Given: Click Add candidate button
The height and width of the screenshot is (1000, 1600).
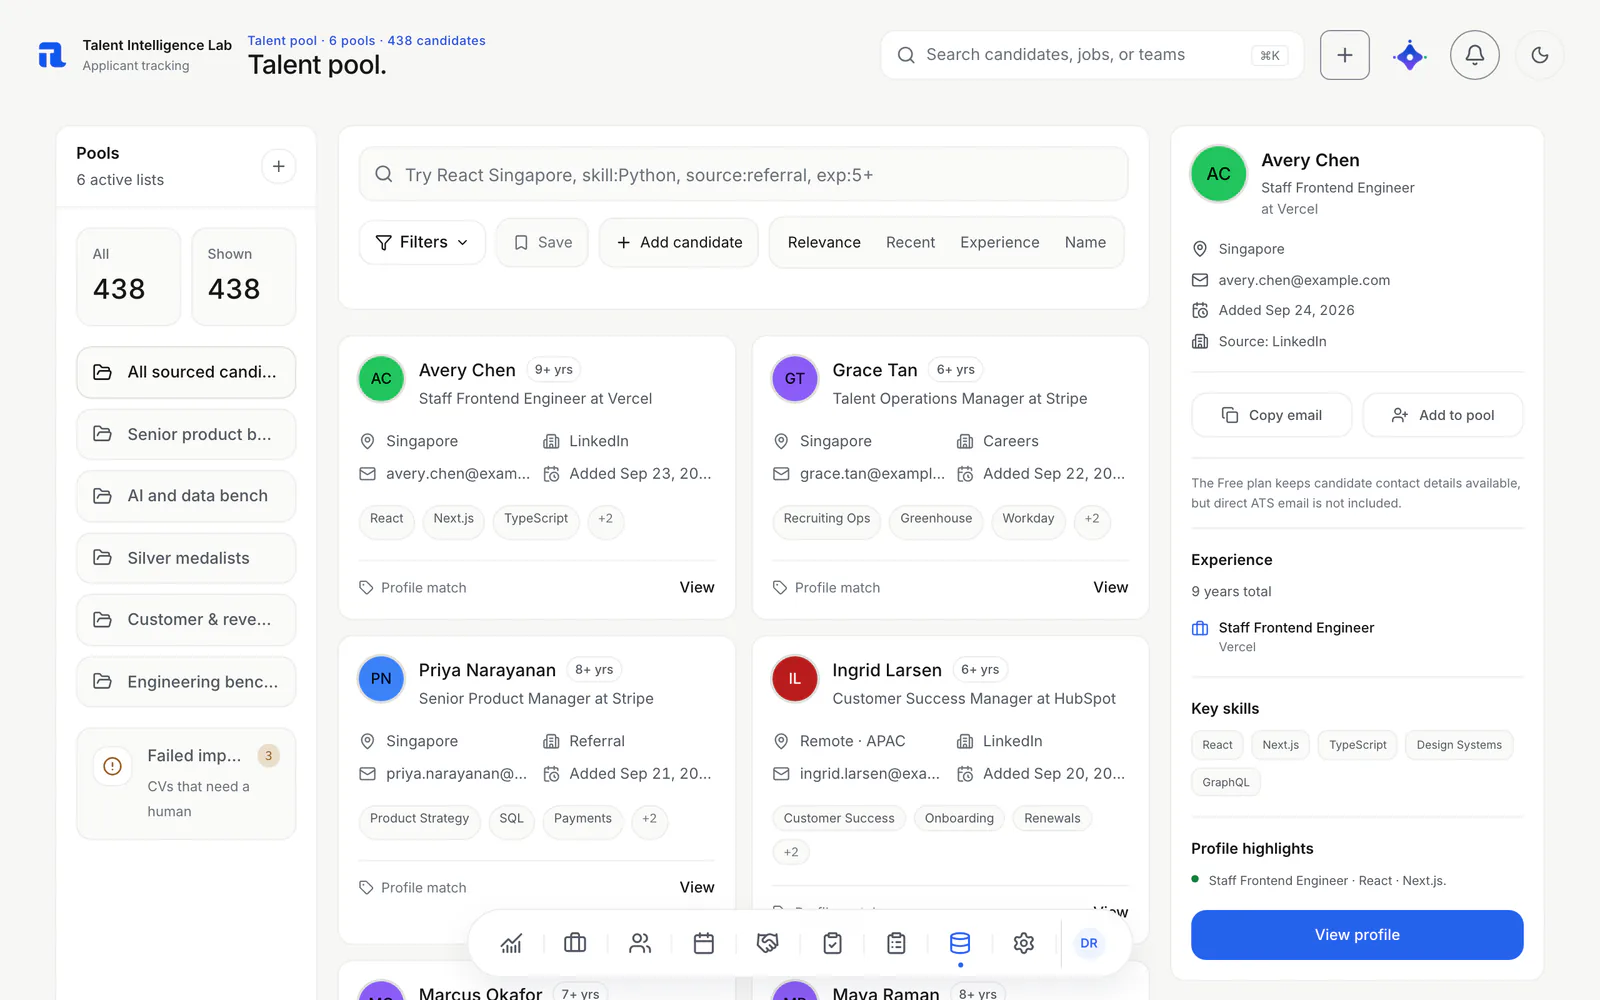Looking at the screenshot, I should 679,243.
